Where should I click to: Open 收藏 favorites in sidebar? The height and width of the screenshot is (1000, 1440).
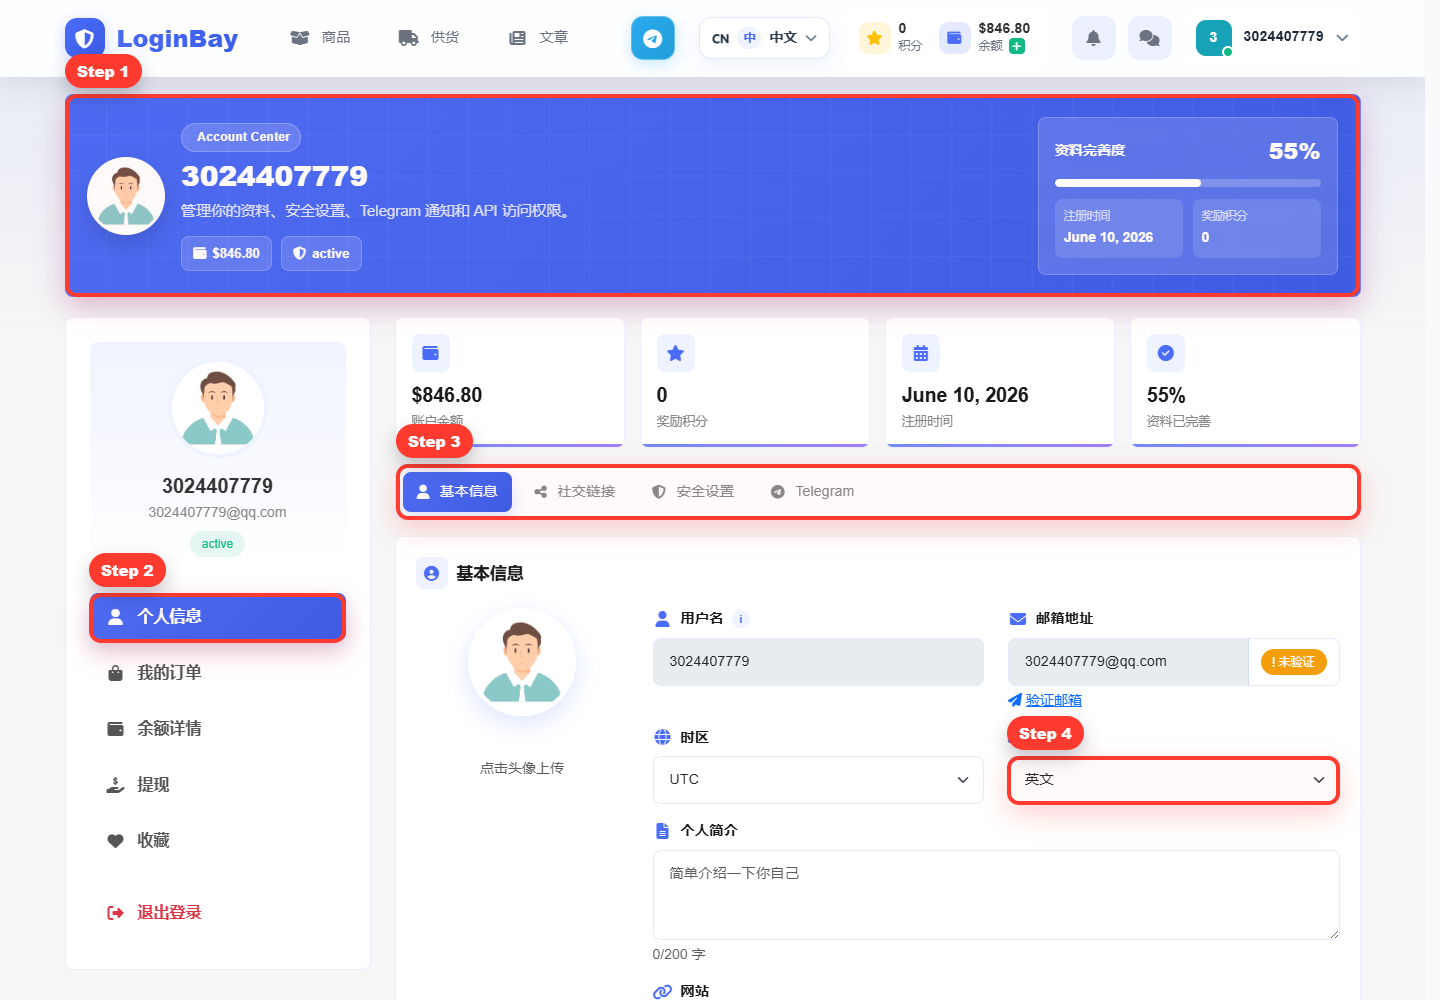[x=218, y=841]
